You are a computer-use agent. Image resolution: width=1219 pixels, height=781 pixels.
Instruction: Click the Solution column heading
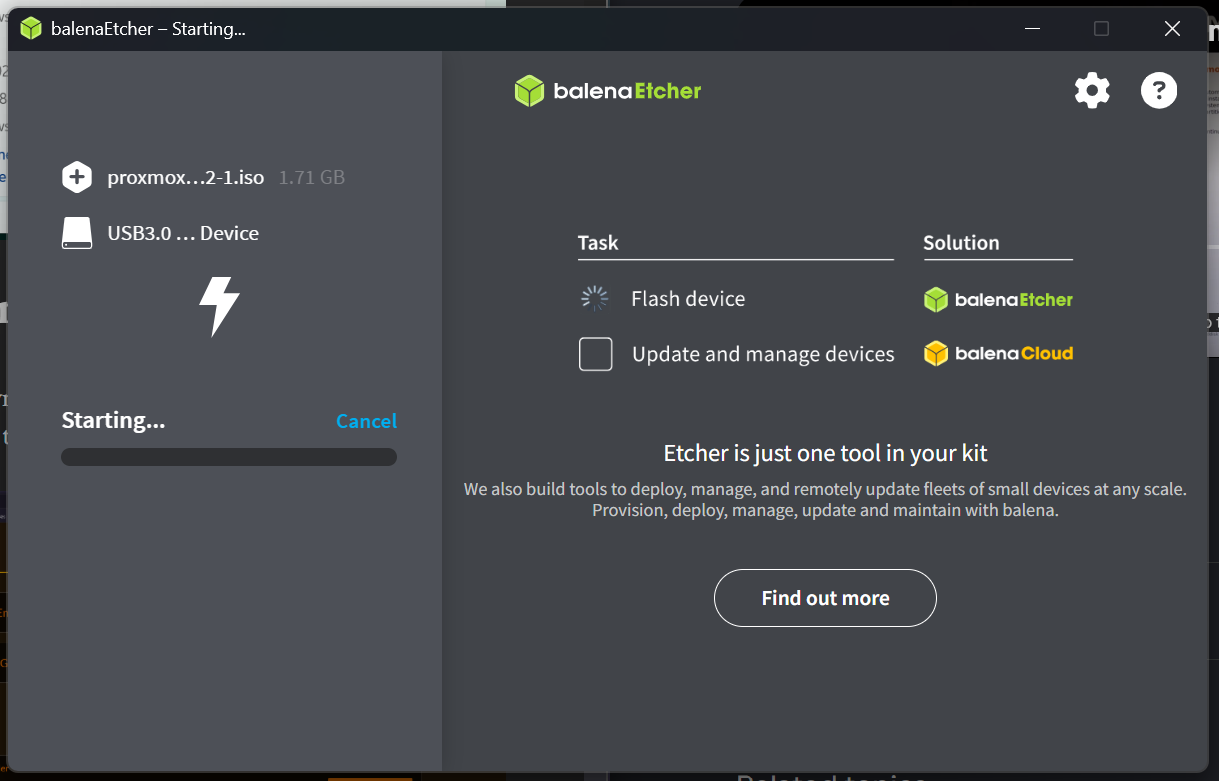[x=961, y=242]
